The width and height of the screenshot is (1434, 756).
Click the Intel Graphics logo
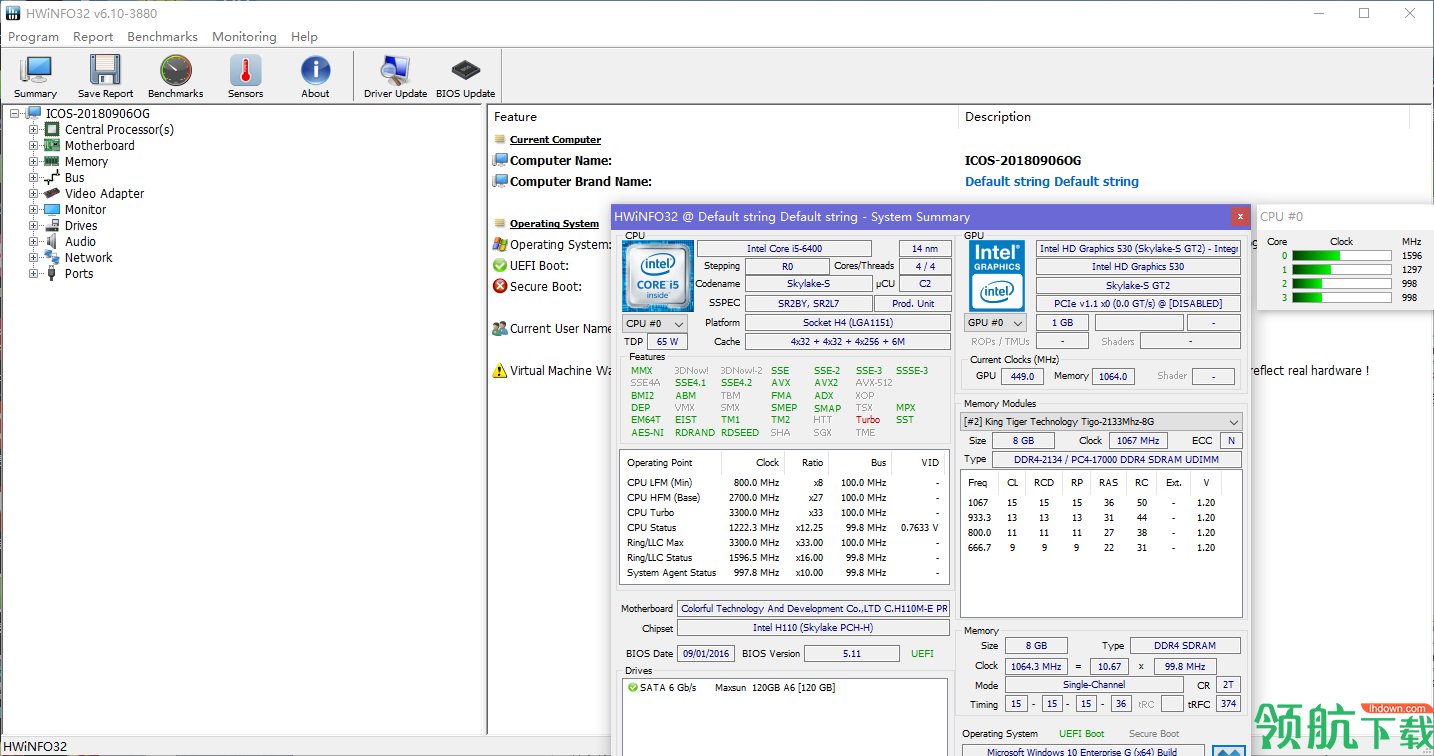click(997, 274)
